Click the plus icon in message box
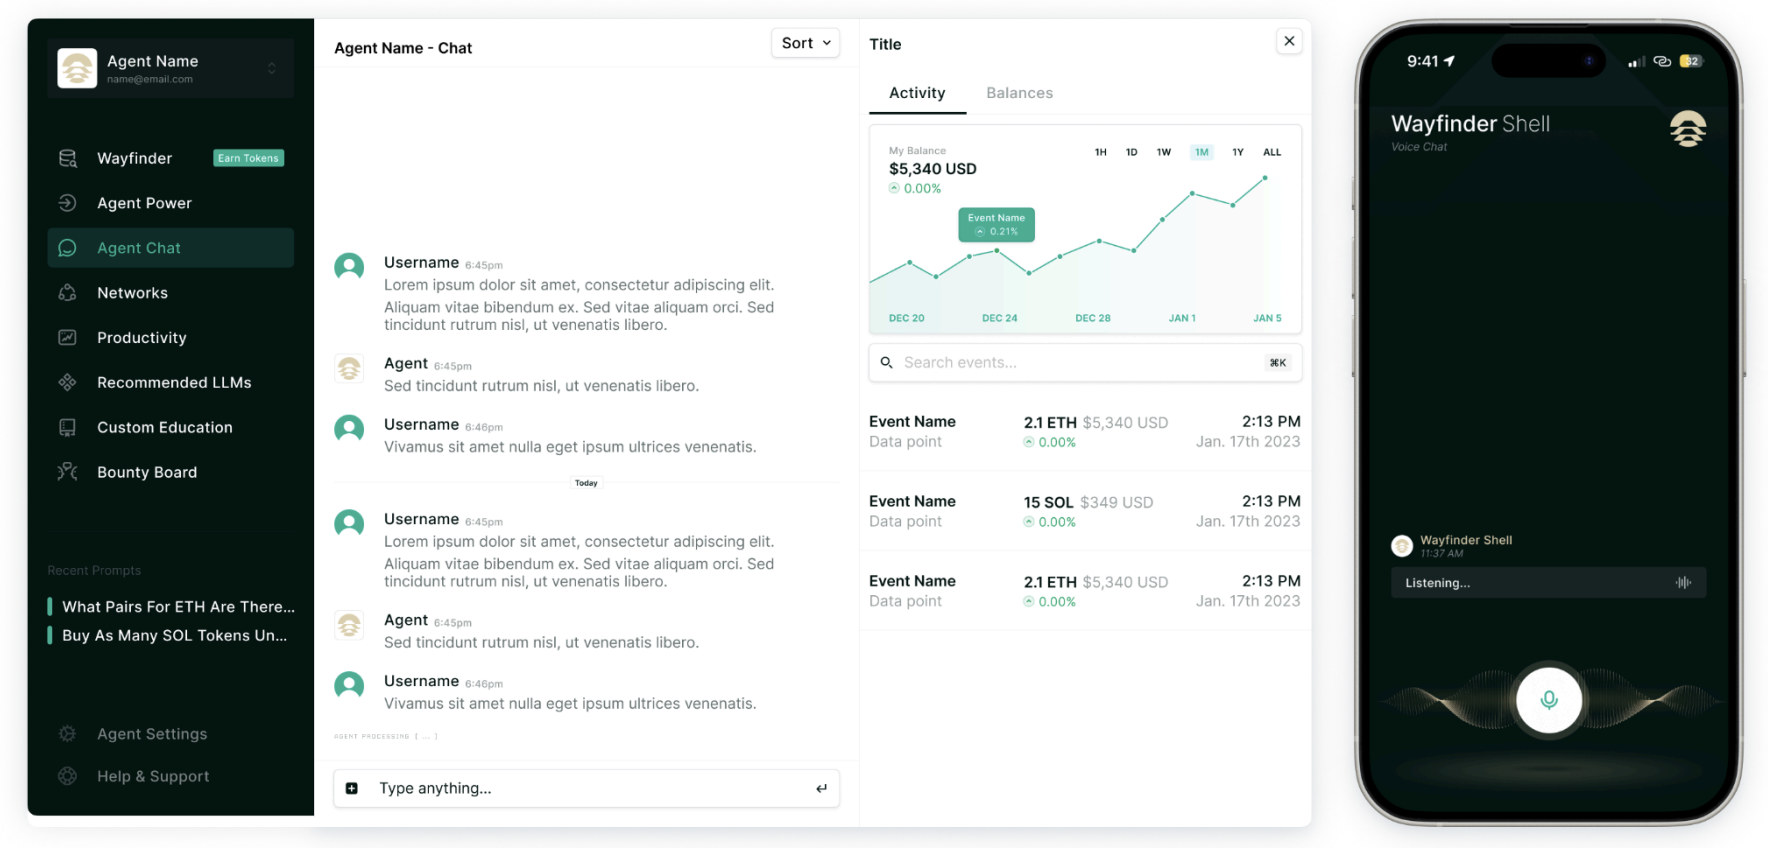 352,788
